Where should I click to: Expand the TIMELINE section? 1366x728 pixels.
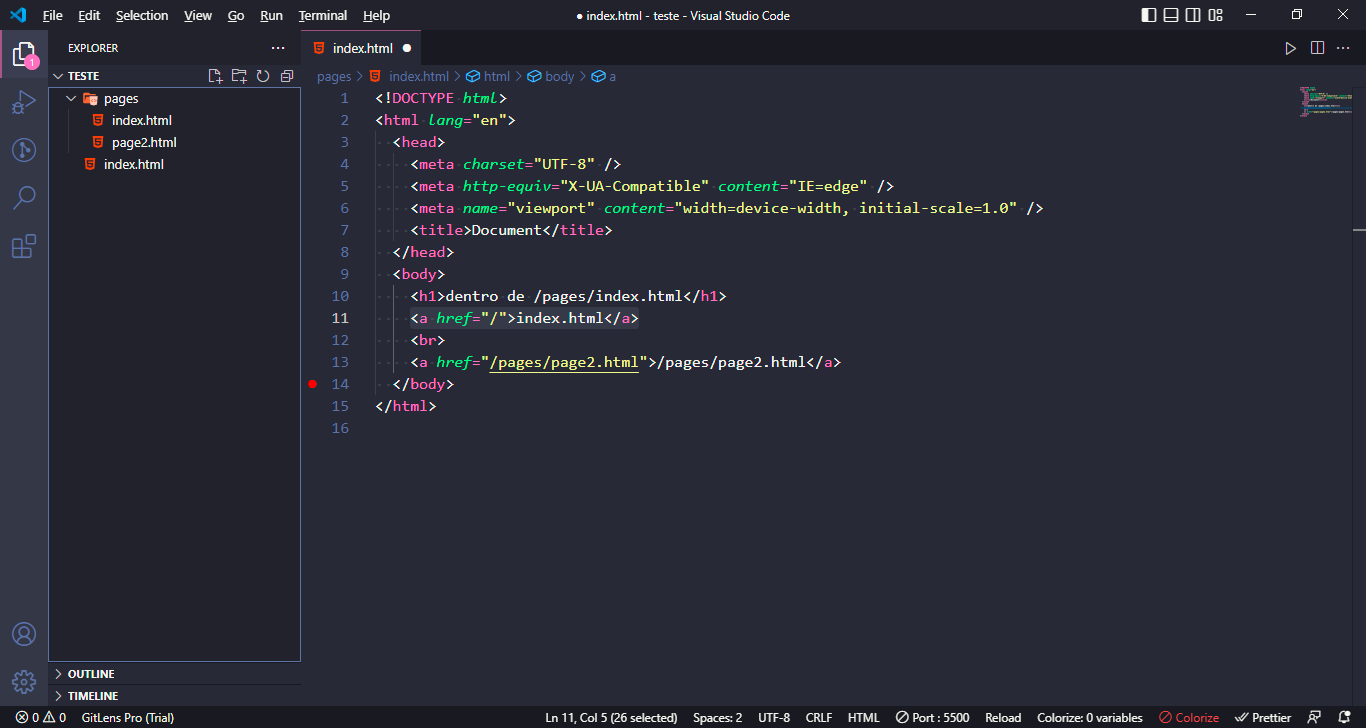pos(58,696)
